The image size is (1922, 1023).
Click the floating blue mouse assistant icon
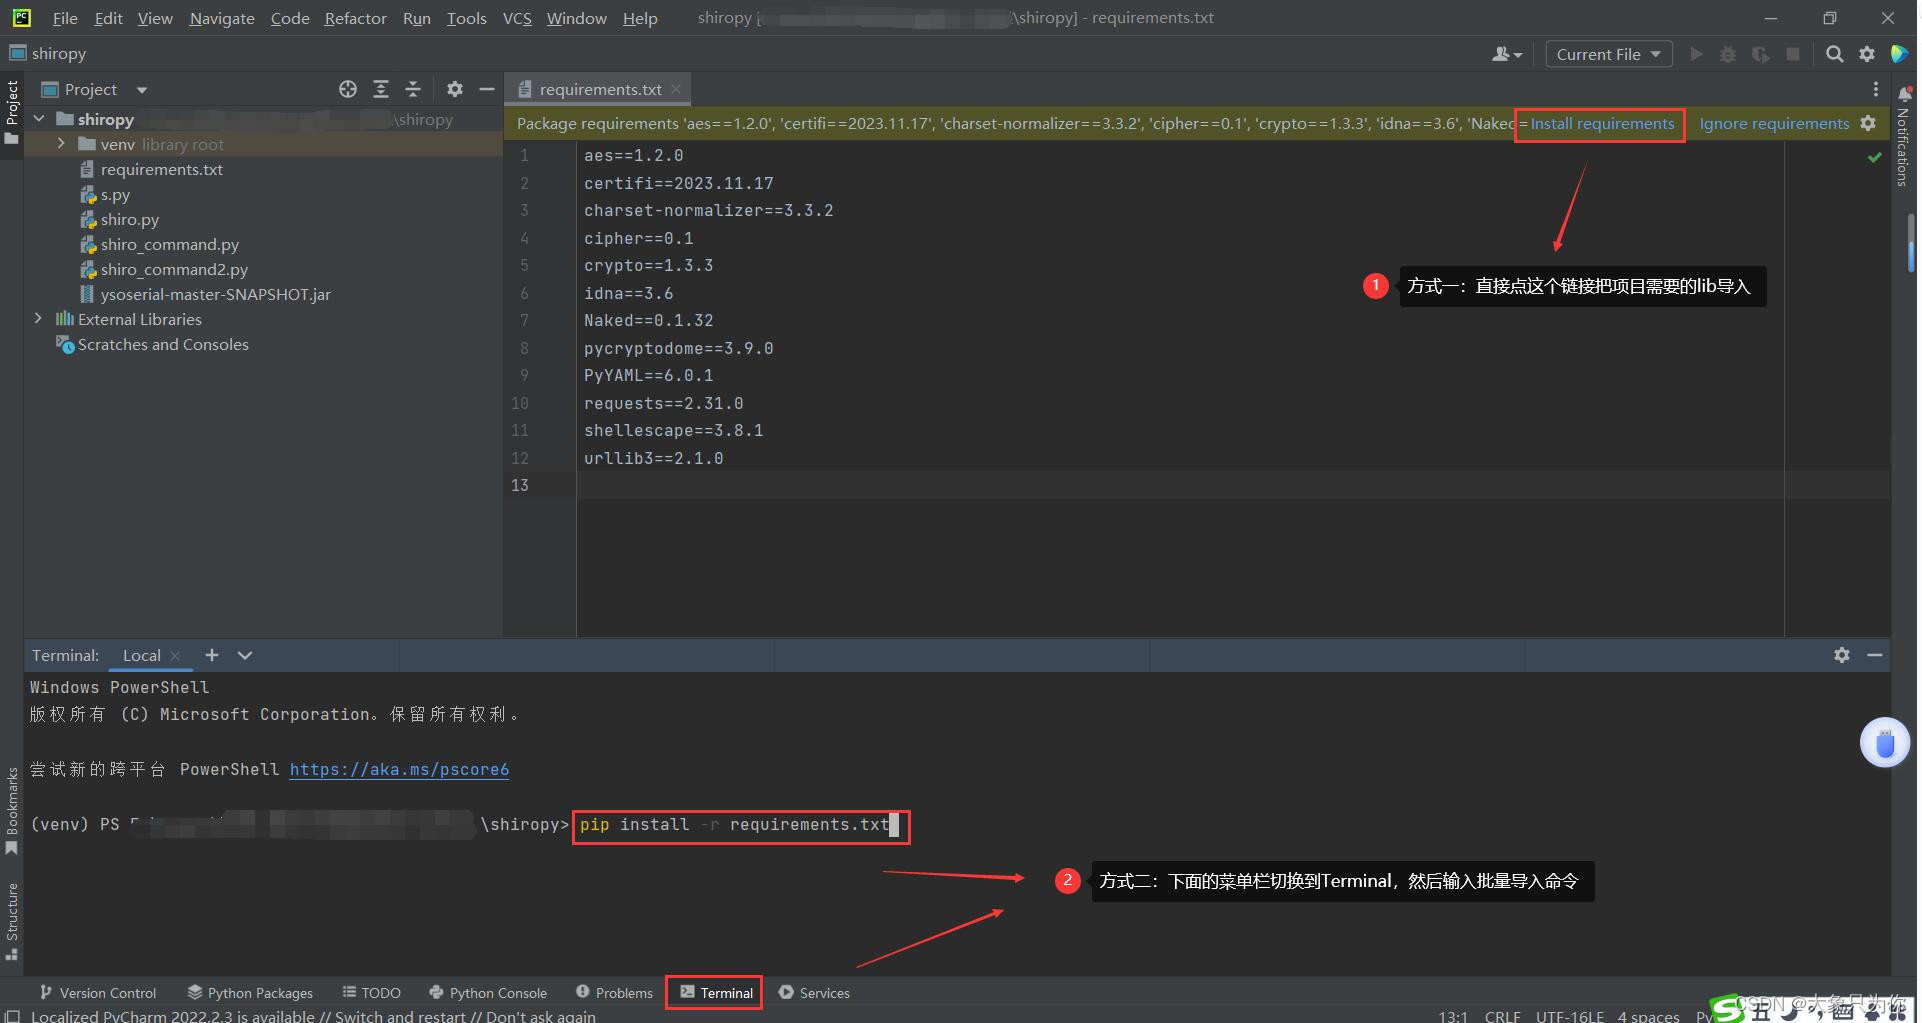coord(1885,743)
